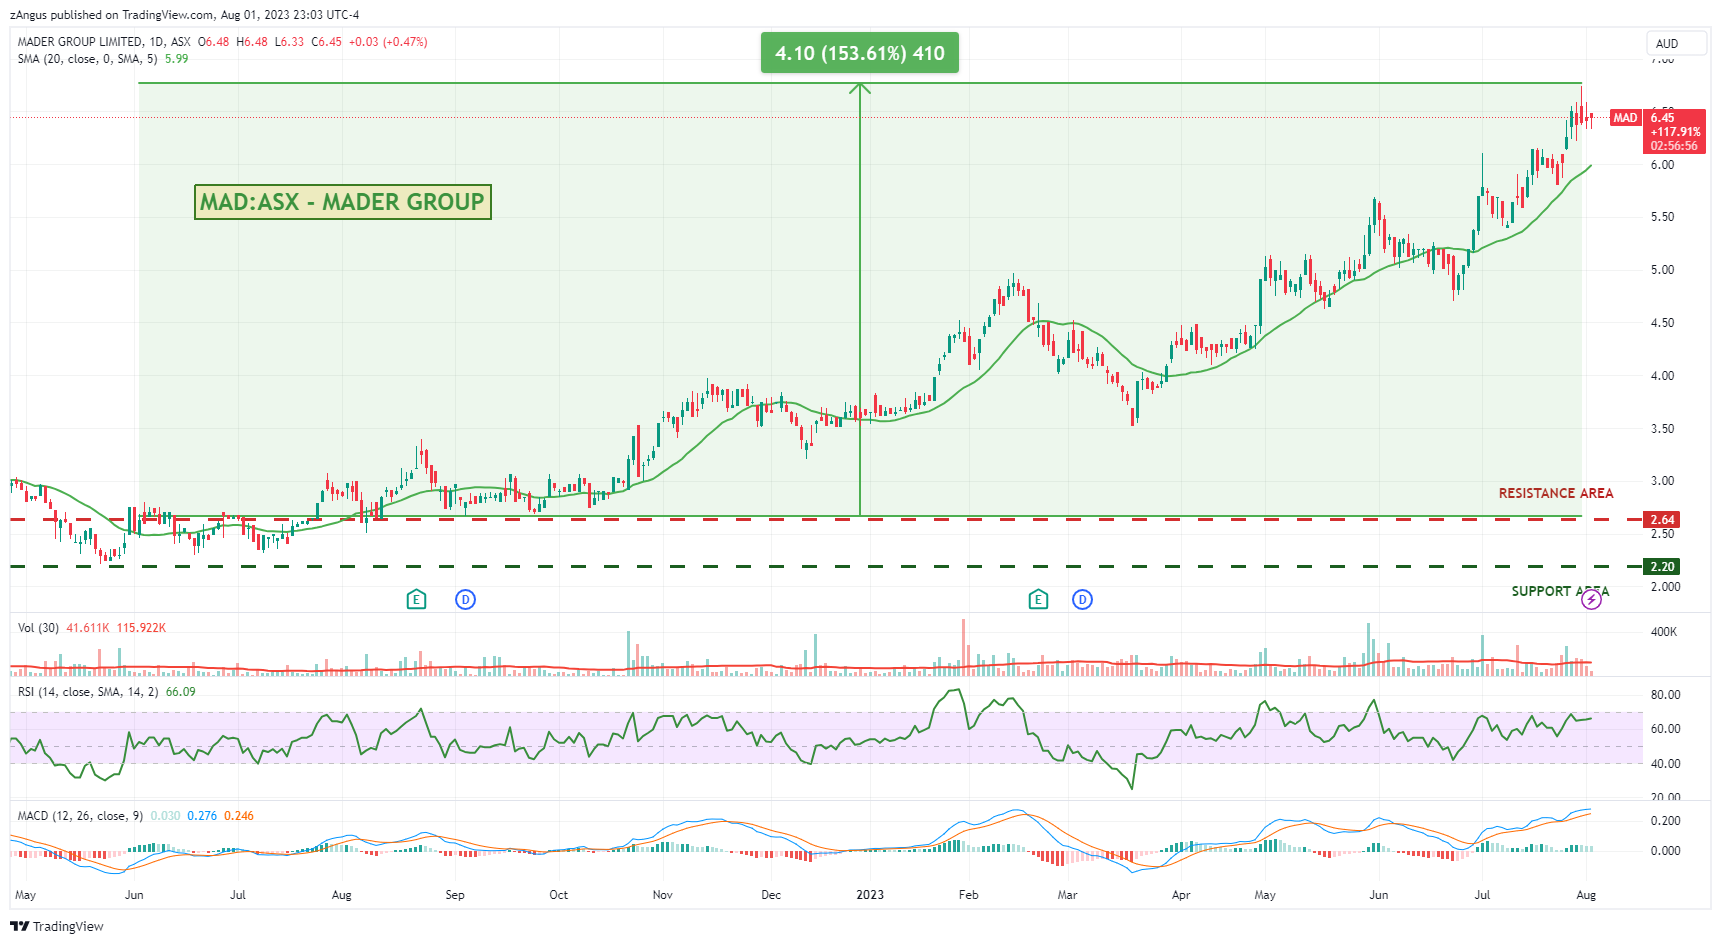Click the 5.50 price axis value

coord(1662,217)
